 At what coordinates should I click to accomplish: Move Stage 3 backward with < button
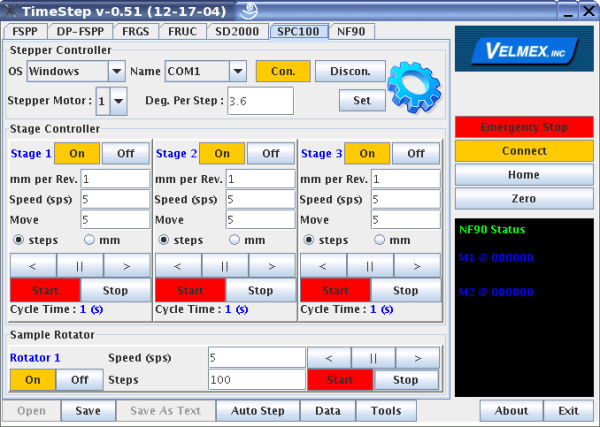coord(323,266)
